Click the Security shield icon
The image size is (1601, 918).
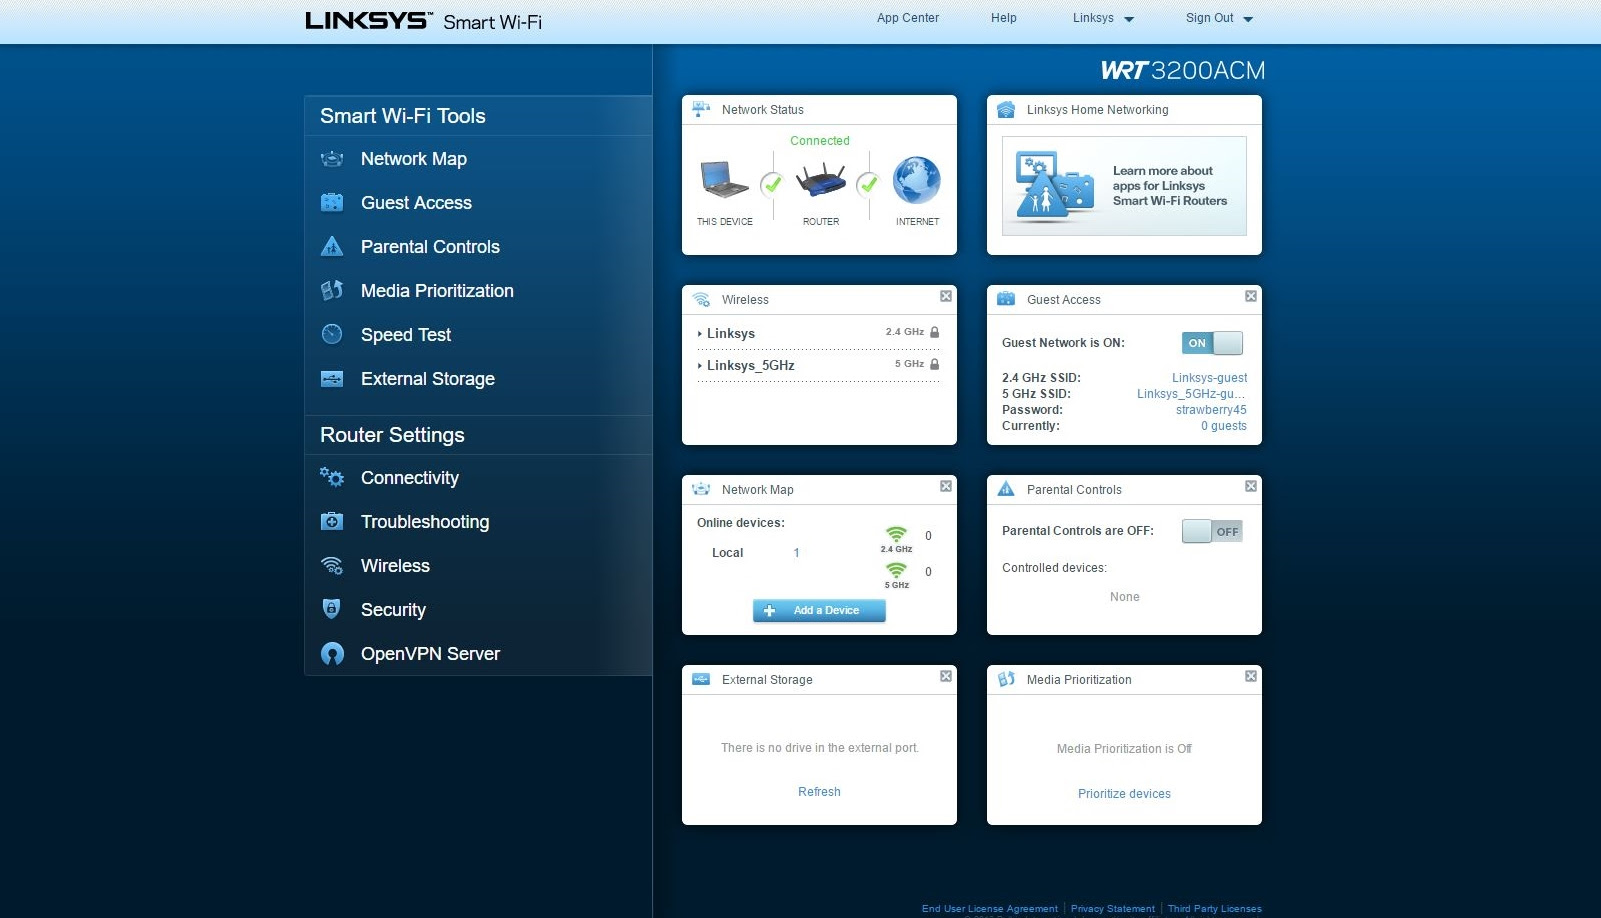pos(332,608)
